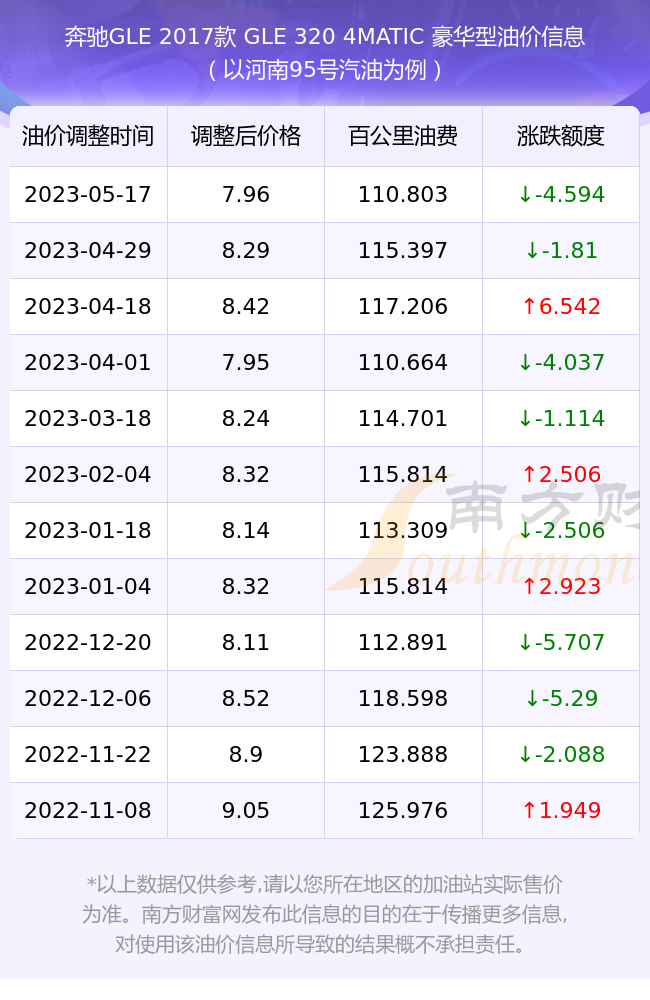Select price value 8.14
The image size is (650, 1000).
pos(246,531)
